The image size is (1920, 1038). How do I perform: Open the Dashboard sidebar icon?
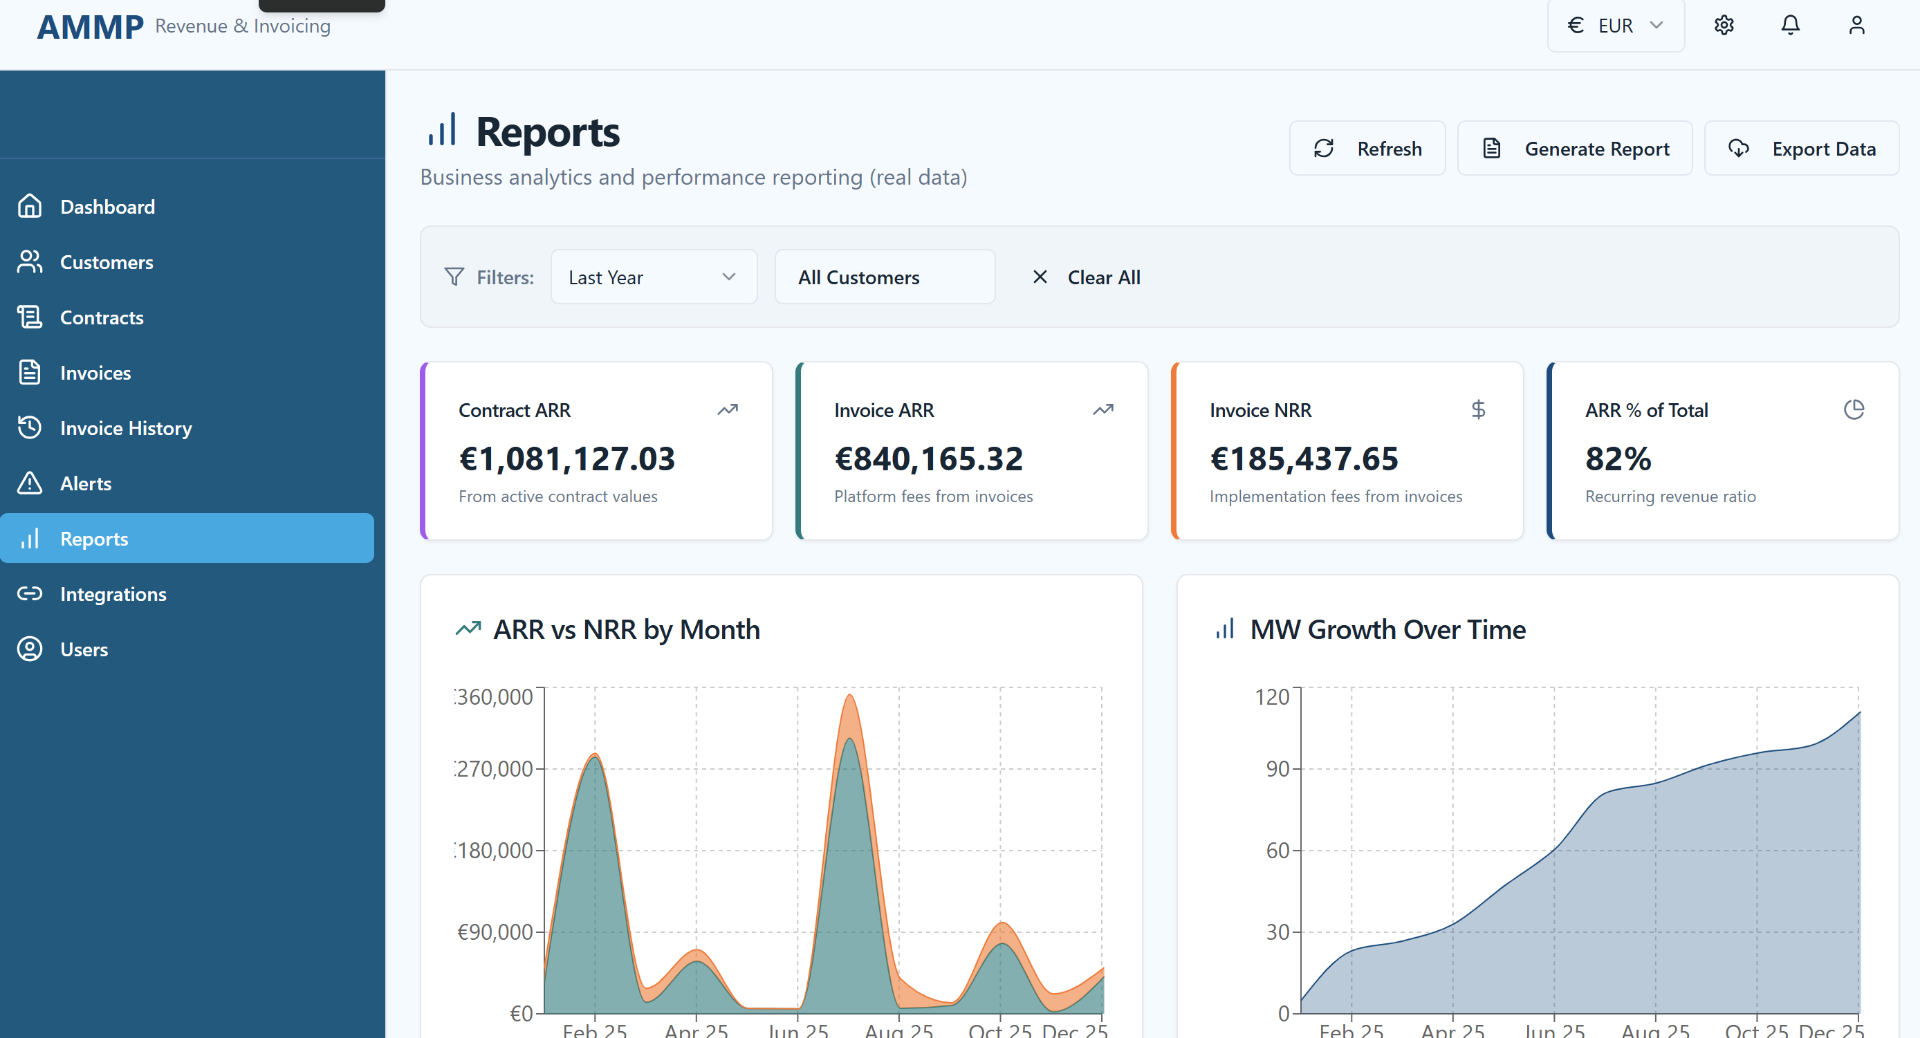pyautogui.click(x=30, y=206)
